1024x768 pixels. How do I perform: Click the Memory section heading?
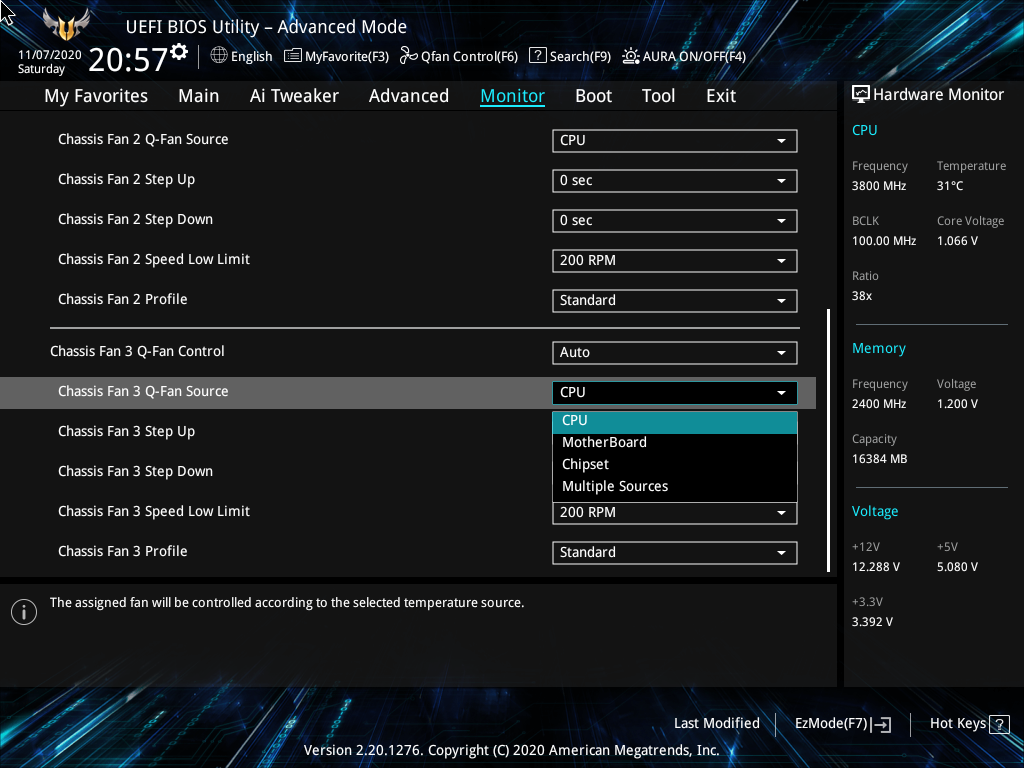(x=878, y=349)
